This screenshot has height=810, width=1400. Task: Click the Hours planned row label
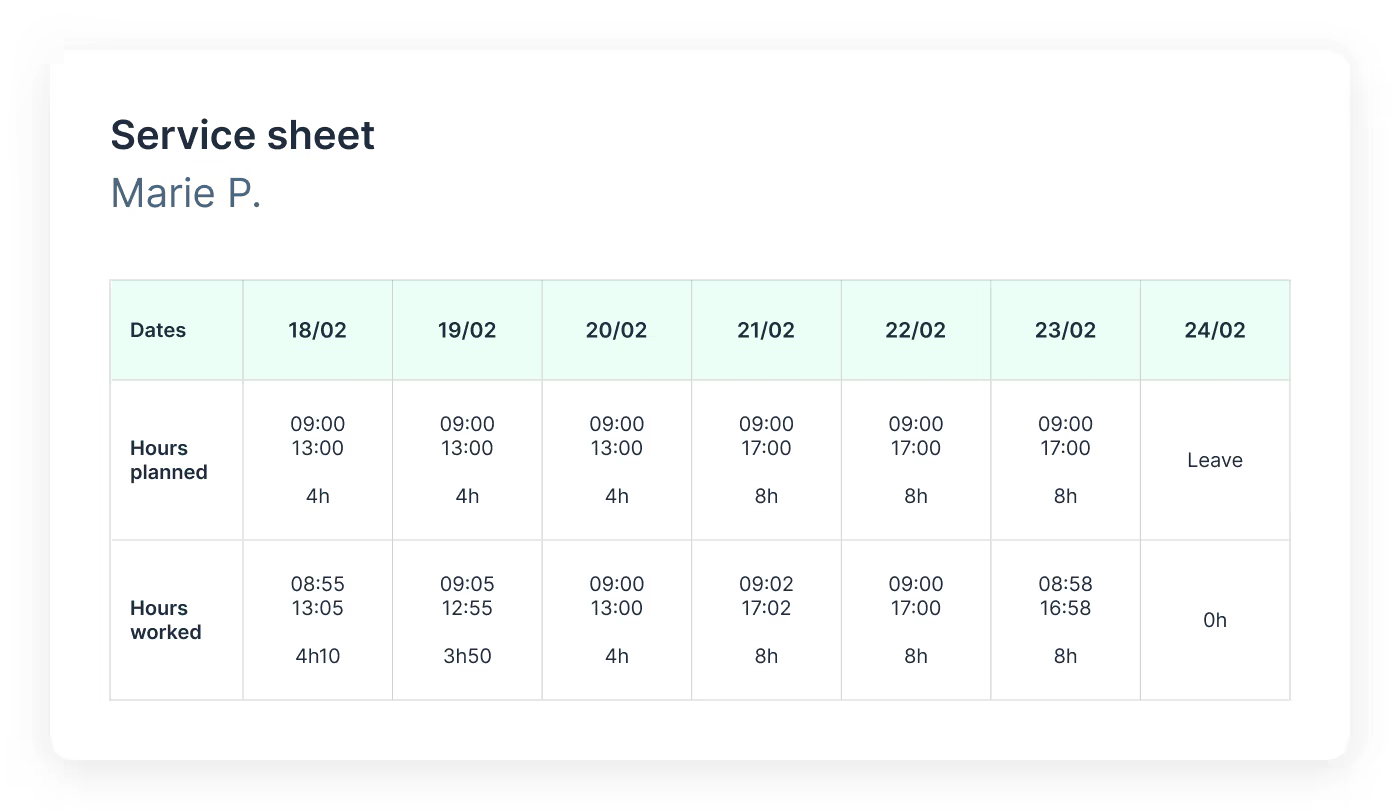click(169, 460)
